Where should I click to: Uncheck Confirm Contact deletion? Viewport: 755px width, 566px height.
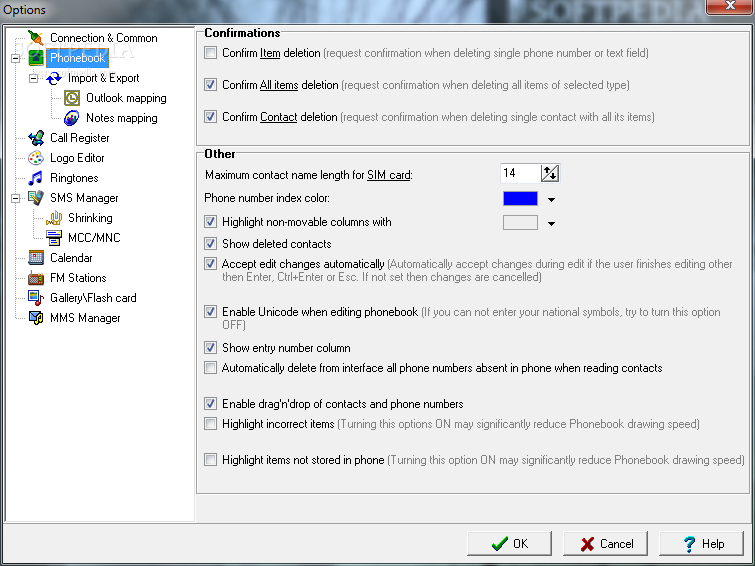click(210, 117)
